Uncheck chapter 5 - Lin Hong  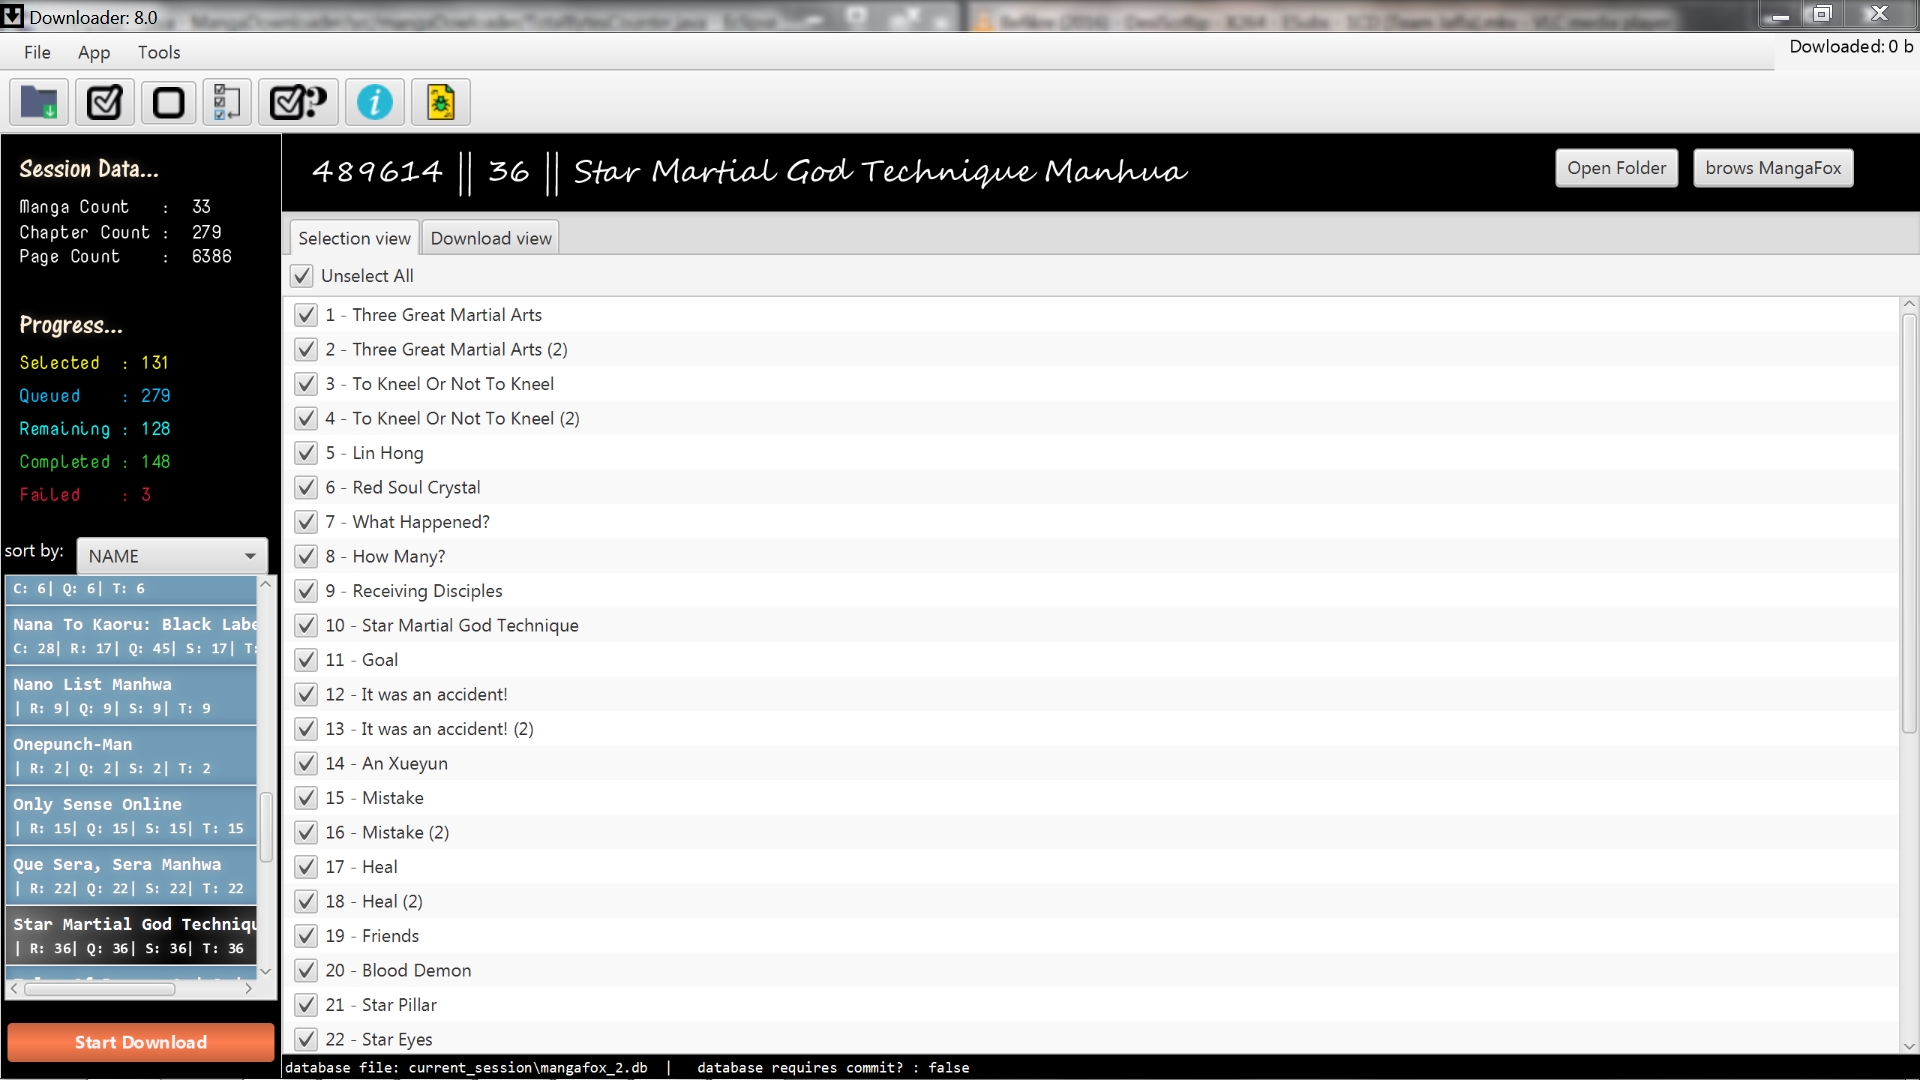[x=306, y=453]
